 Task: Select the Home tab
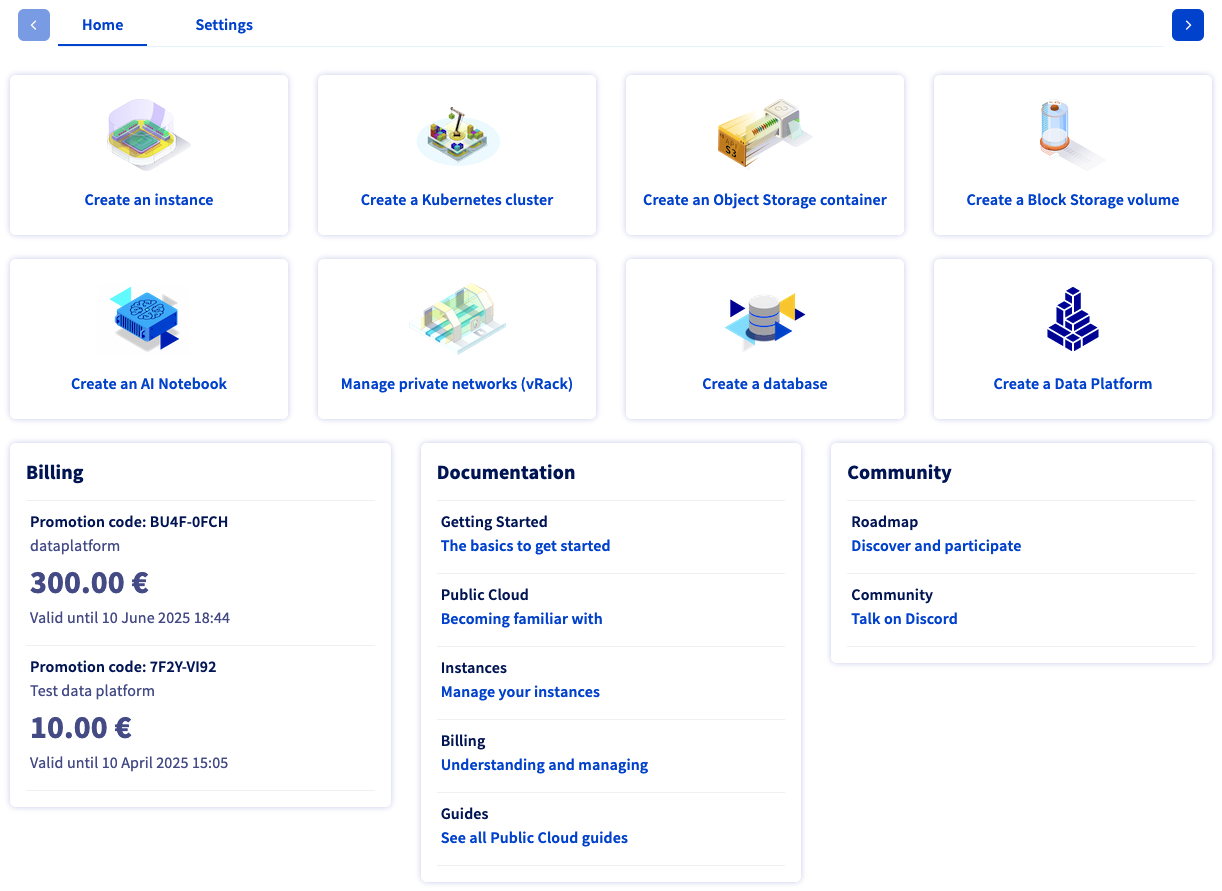tap(102, 25)
